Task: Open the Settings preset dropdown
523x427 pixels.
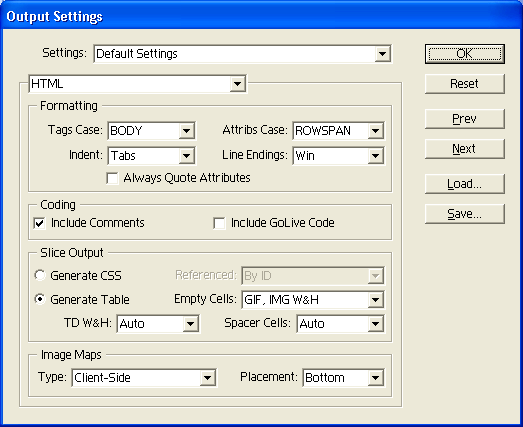Action: coord(242,54)
